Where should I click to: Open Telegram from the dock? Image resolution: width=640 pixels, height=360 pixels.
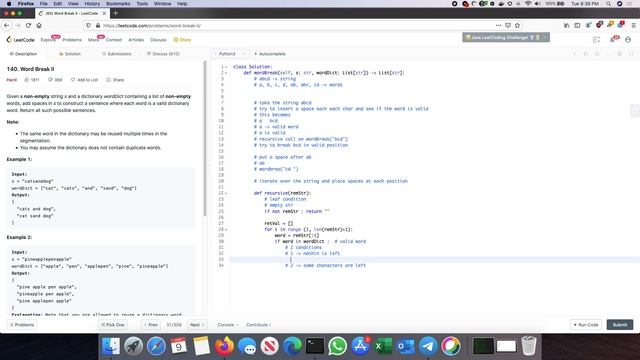coord(428,346)
